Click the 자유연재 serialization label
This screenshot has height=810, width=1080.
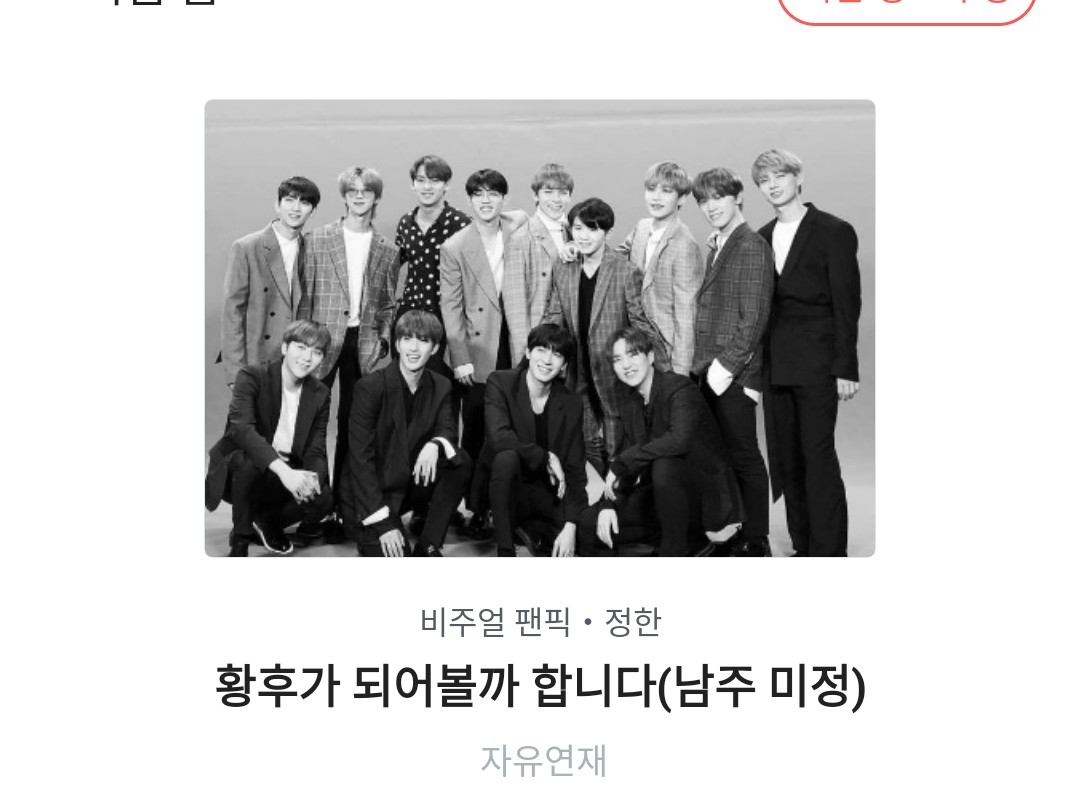(543, 761)
